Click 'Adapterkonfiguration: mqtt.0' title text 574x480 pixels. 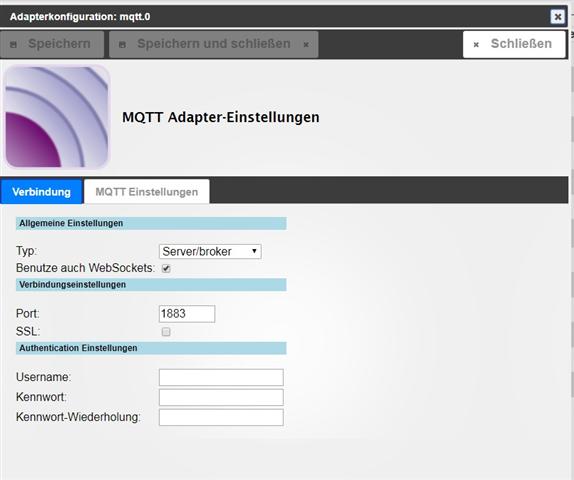pyautogui.click(x=80, y=17)
